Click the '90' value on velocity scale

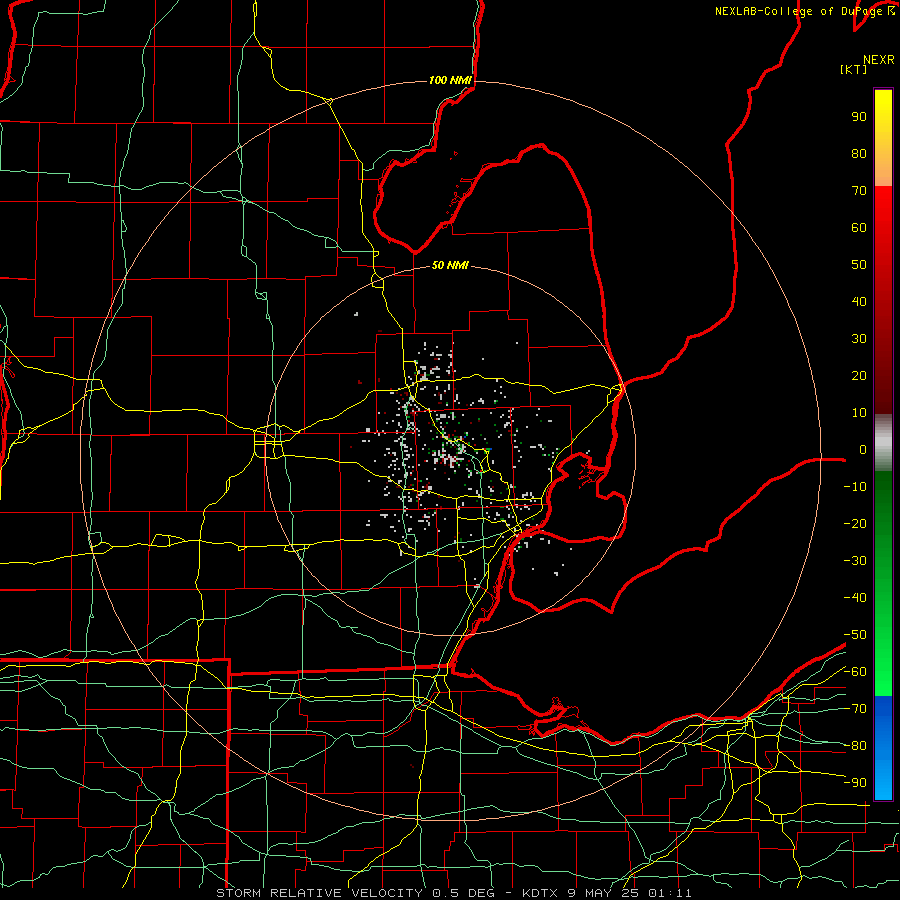[859, 117]
